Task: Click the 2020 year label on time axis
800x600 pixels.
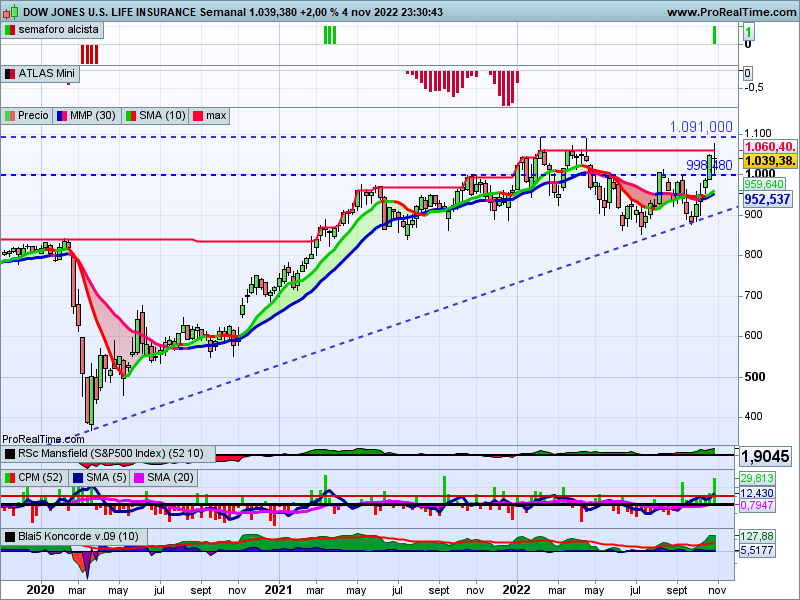Action: pos(40,590)
